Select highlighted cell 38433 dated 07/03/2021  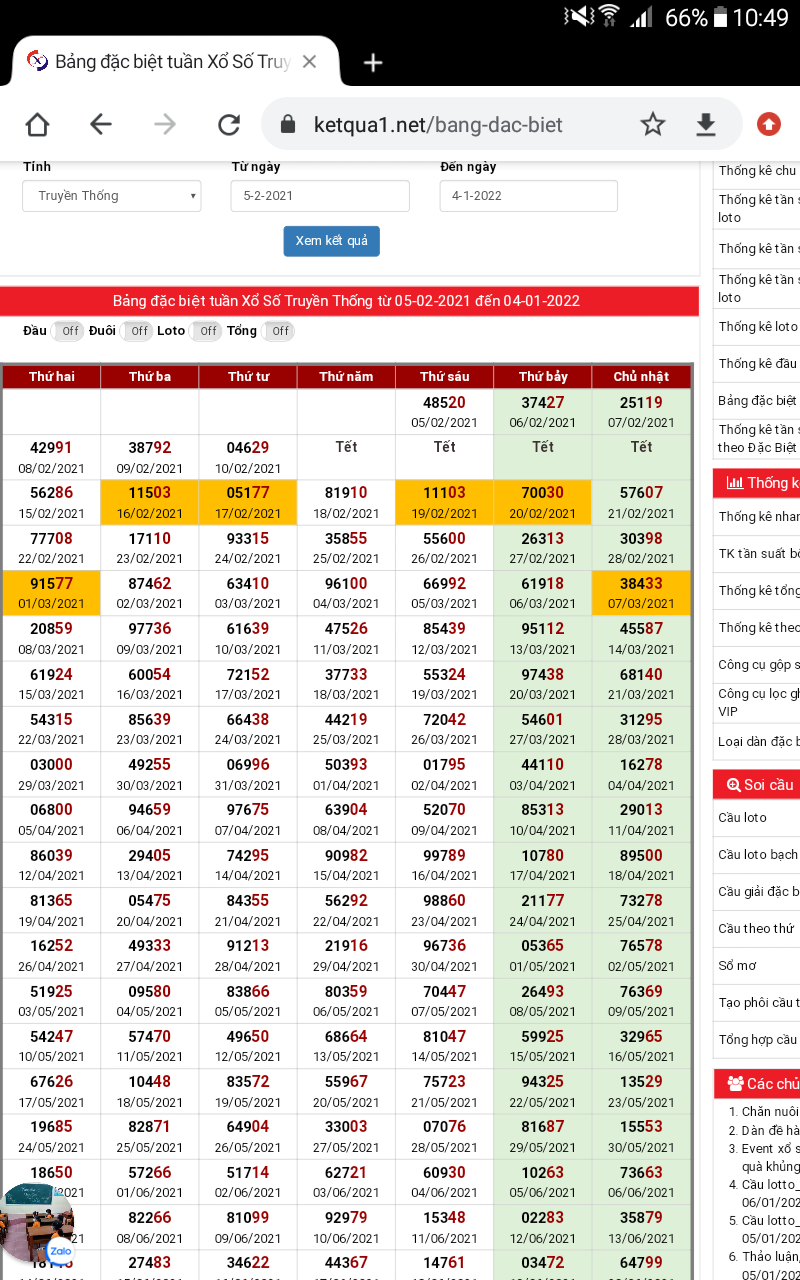(641, 593)
